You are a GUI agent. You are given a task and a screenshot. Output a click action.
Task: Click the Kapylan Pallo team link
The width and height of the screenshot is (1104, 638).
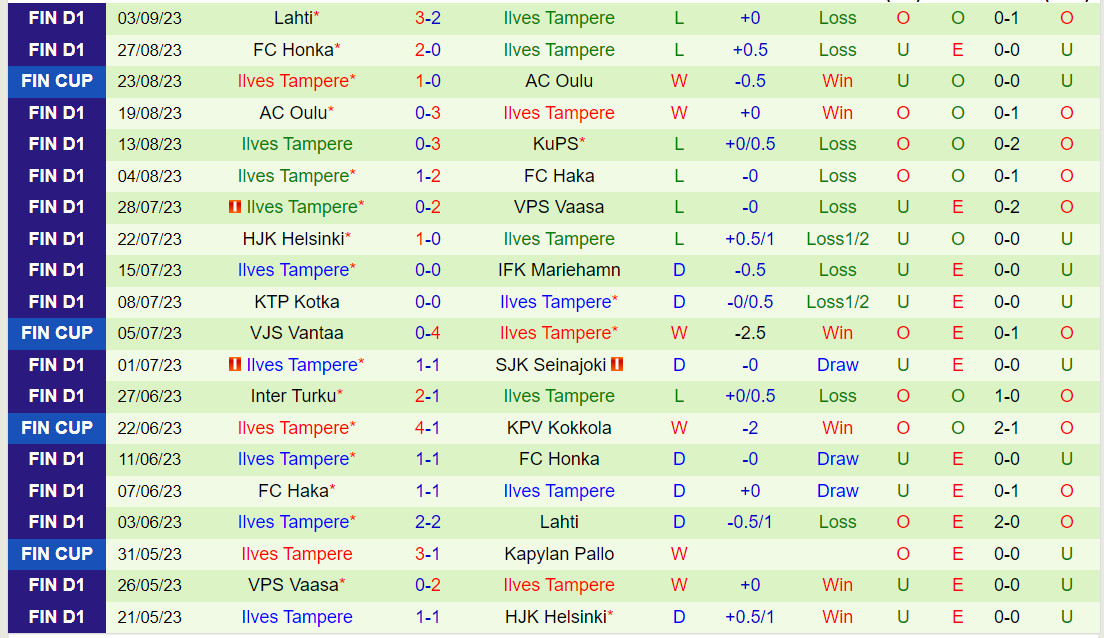tap(559, 554)
